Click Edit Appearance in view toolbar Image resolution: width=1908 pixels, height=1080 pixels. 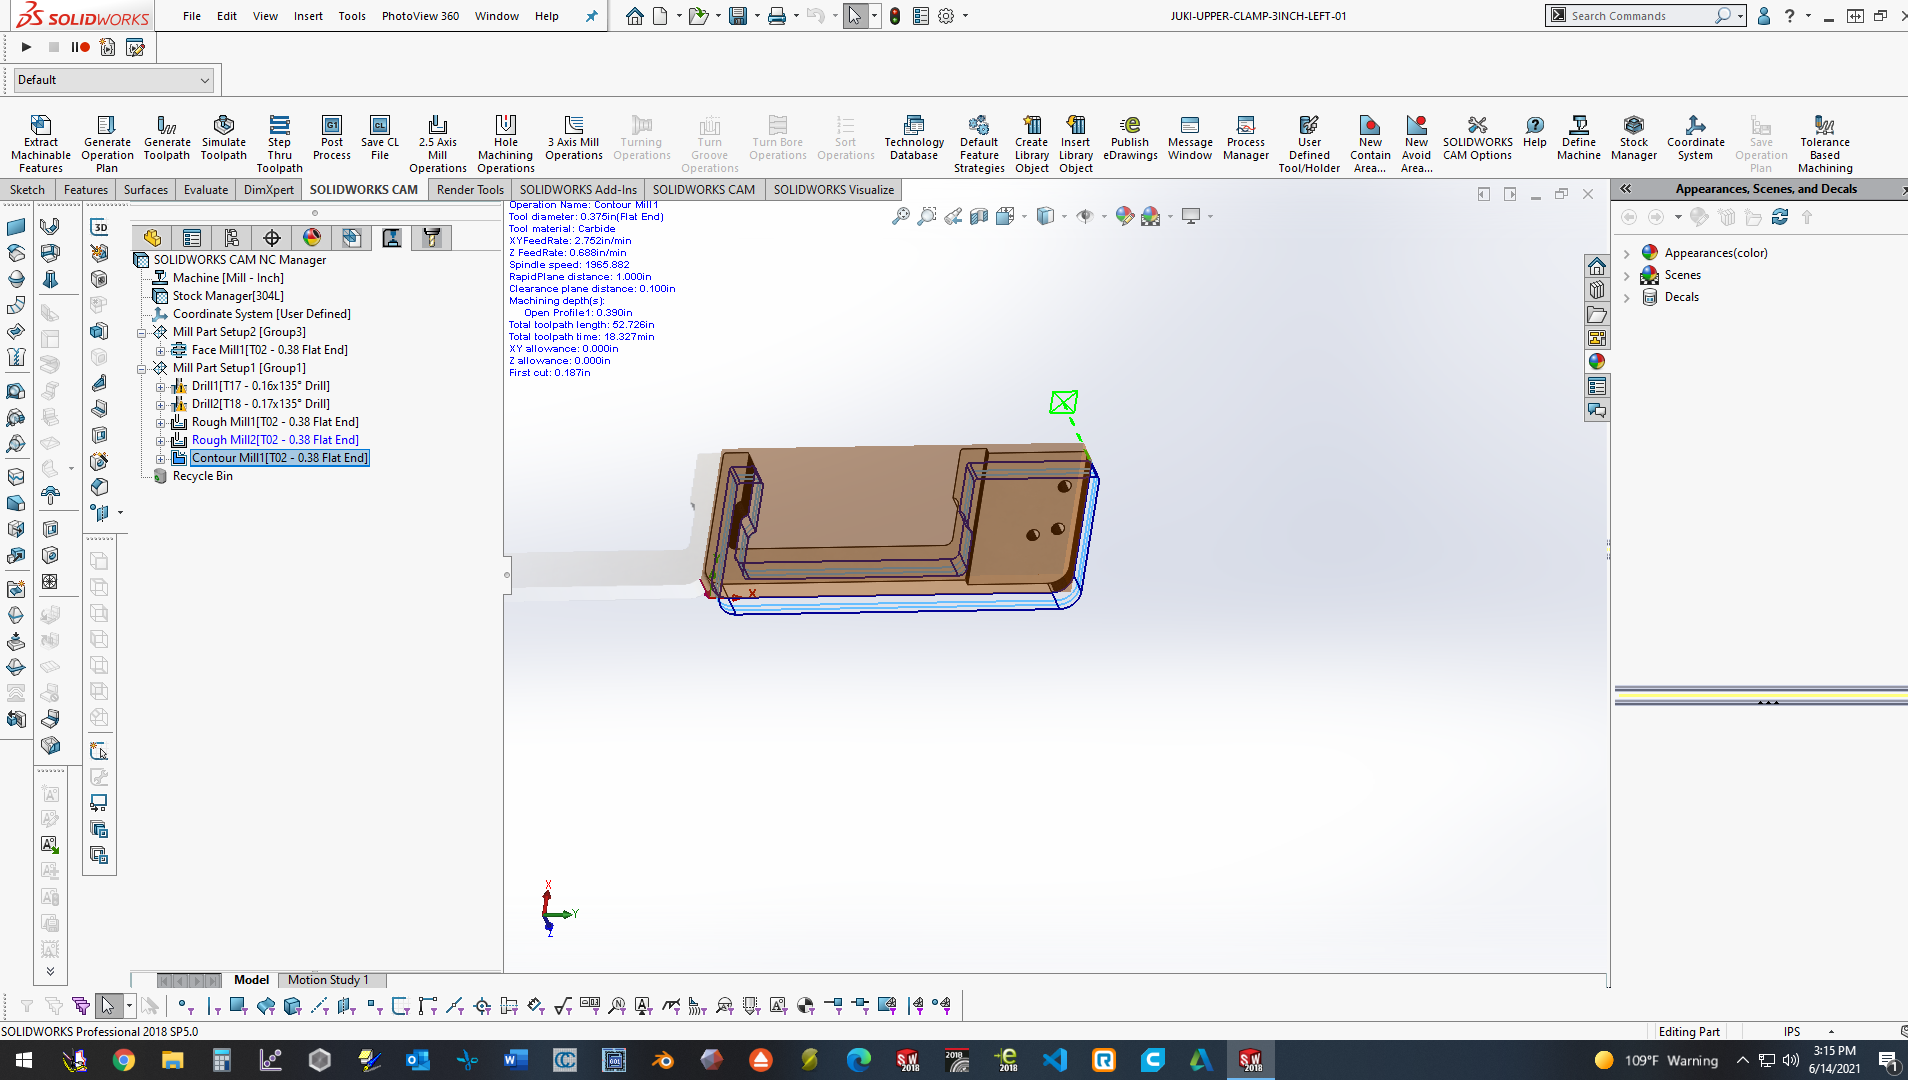1124,216
